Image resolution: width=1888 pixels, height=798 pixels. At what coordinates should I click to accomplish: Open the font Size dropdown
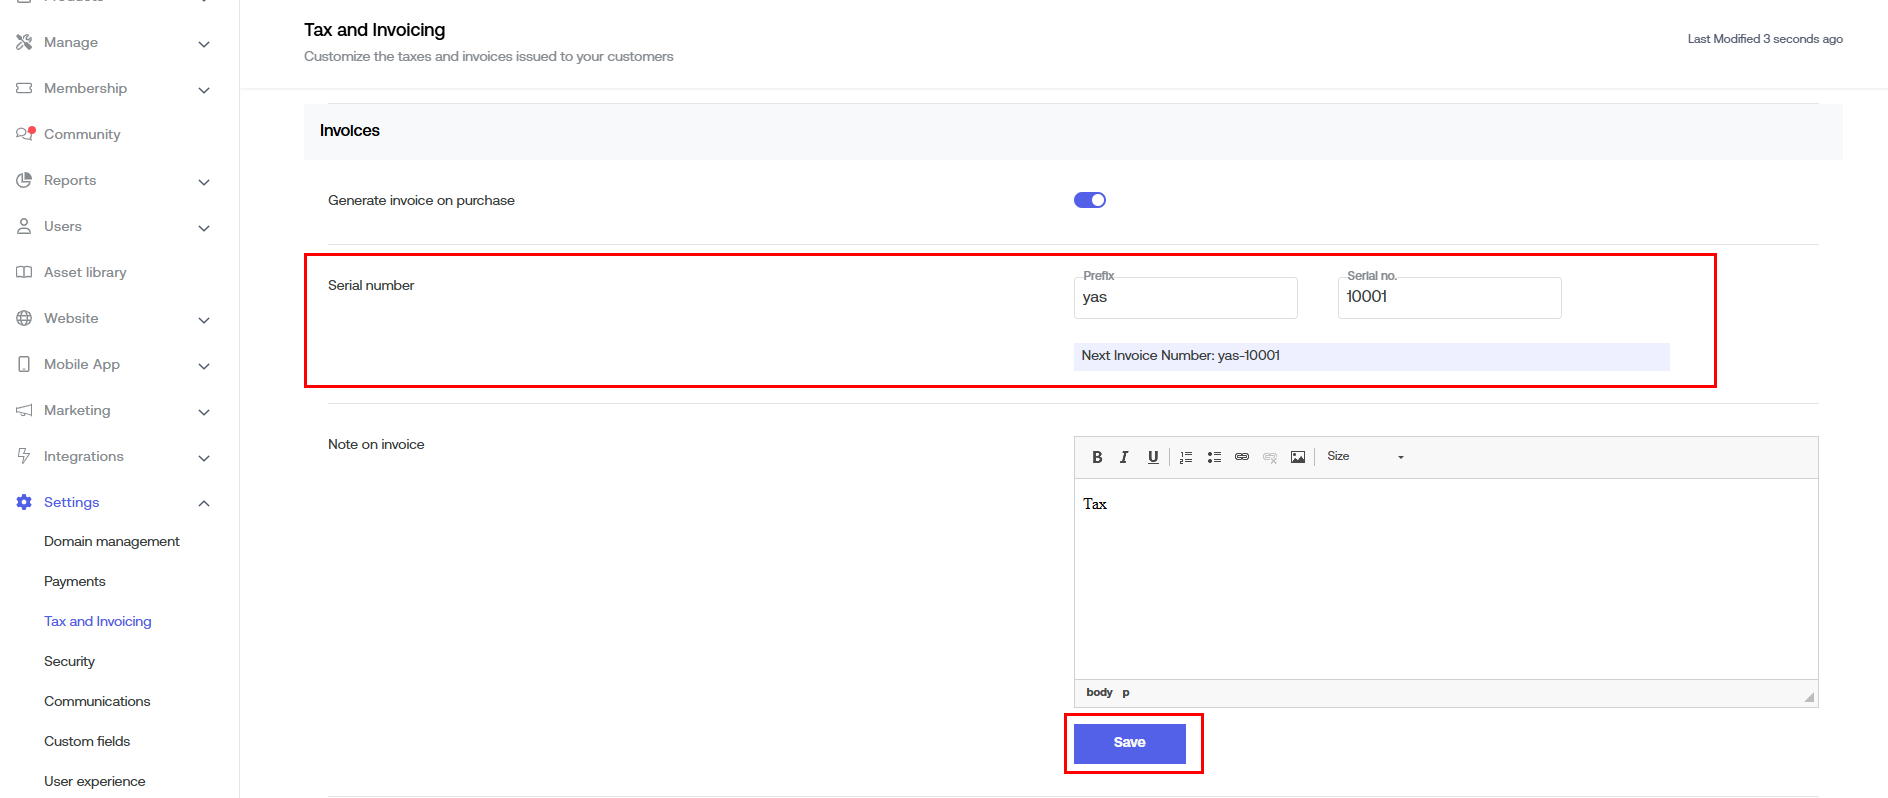click(1365, 457)
